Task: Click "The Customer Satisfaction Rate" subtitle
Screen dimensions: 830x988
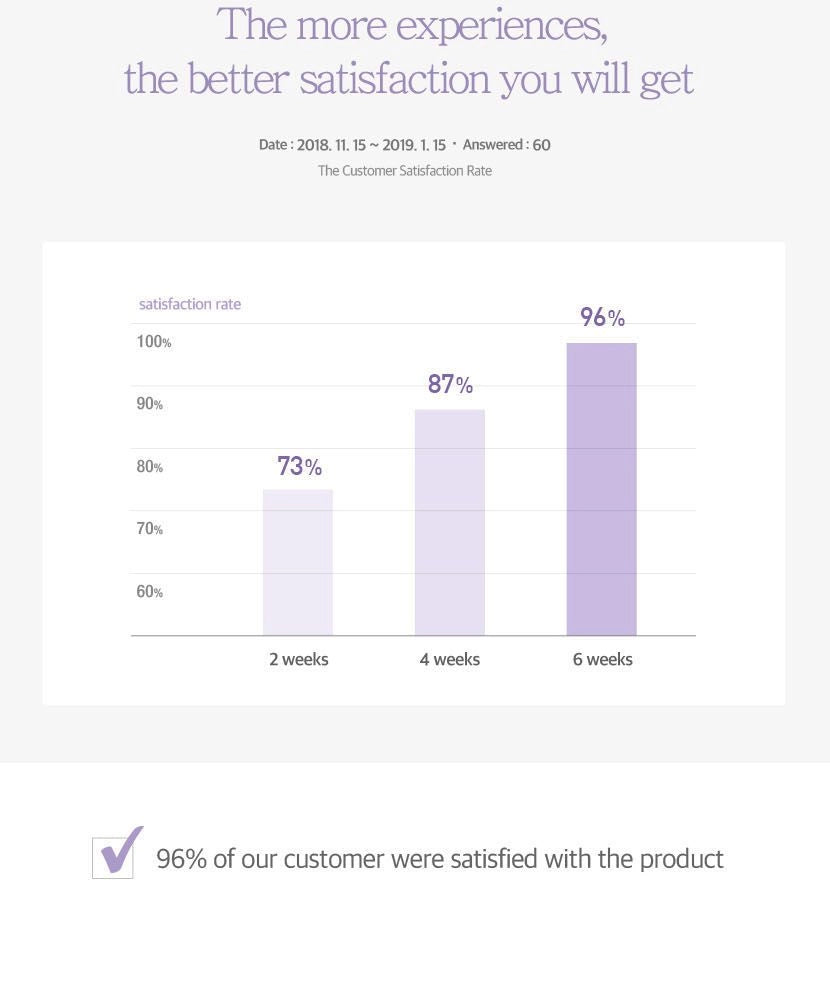Action: [x=405, y=171]
